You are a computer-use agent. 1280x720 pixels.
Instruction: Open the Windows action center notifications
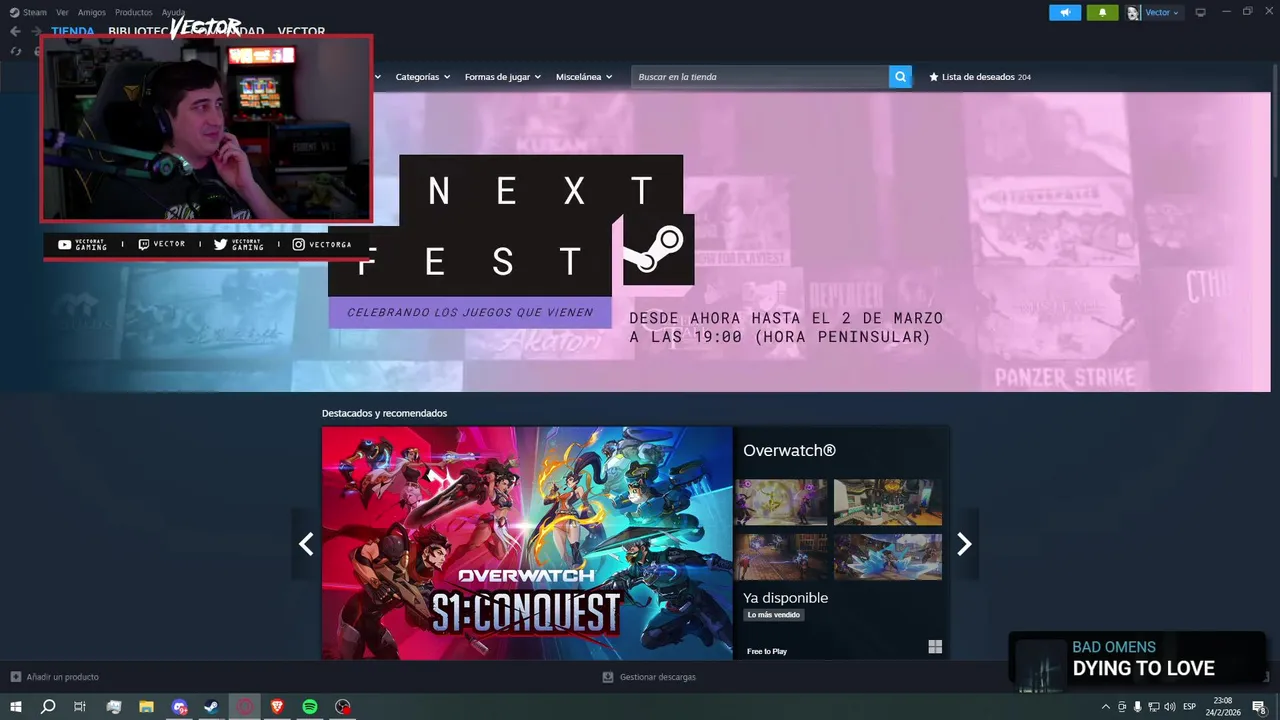(1259, 707)
